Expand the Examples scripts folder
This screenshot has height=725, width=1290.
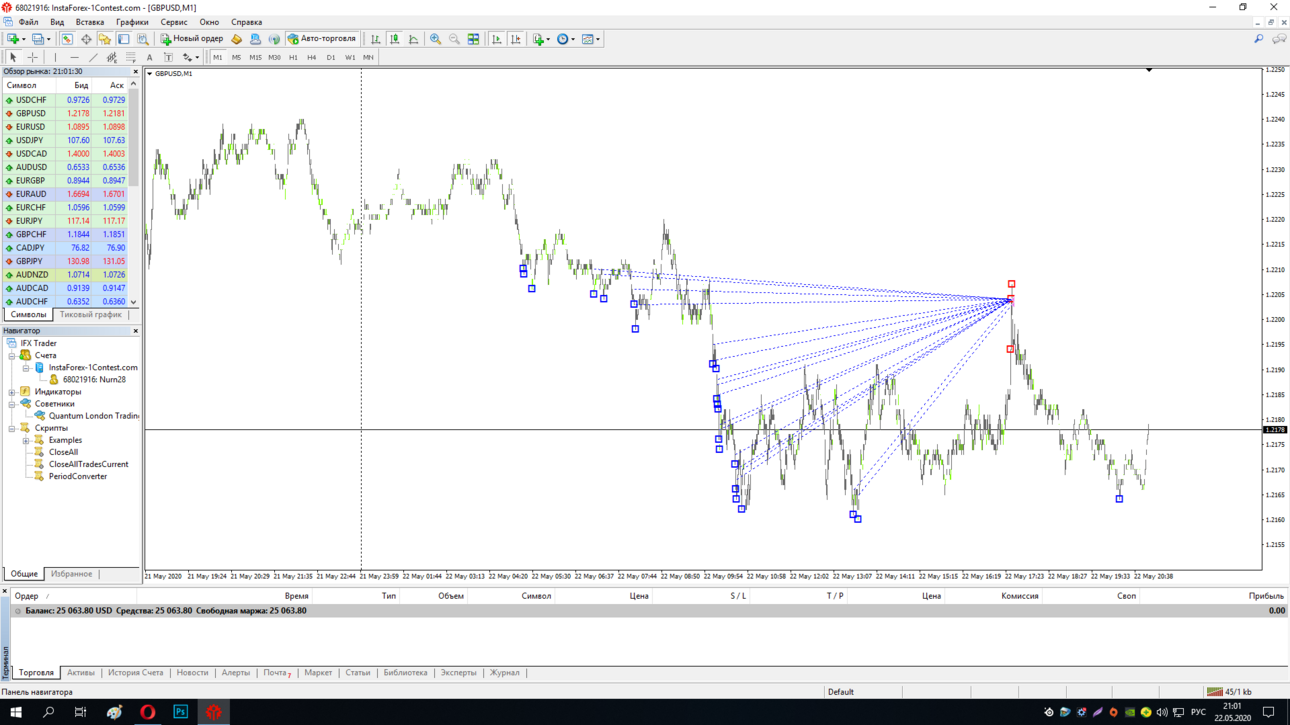pyautogui.click(x=26, y=440)
